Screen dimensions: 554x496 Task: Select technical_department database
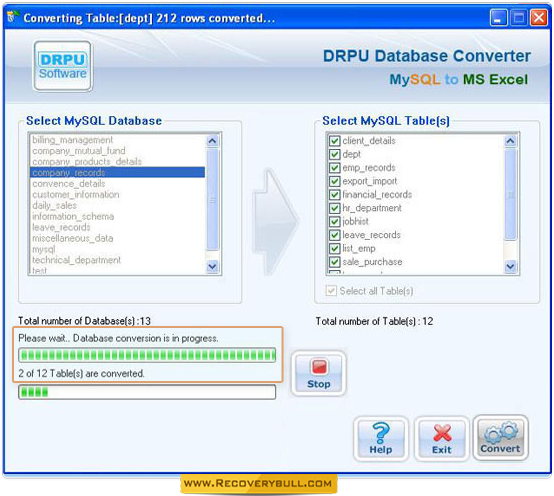[x=117, y=260]
